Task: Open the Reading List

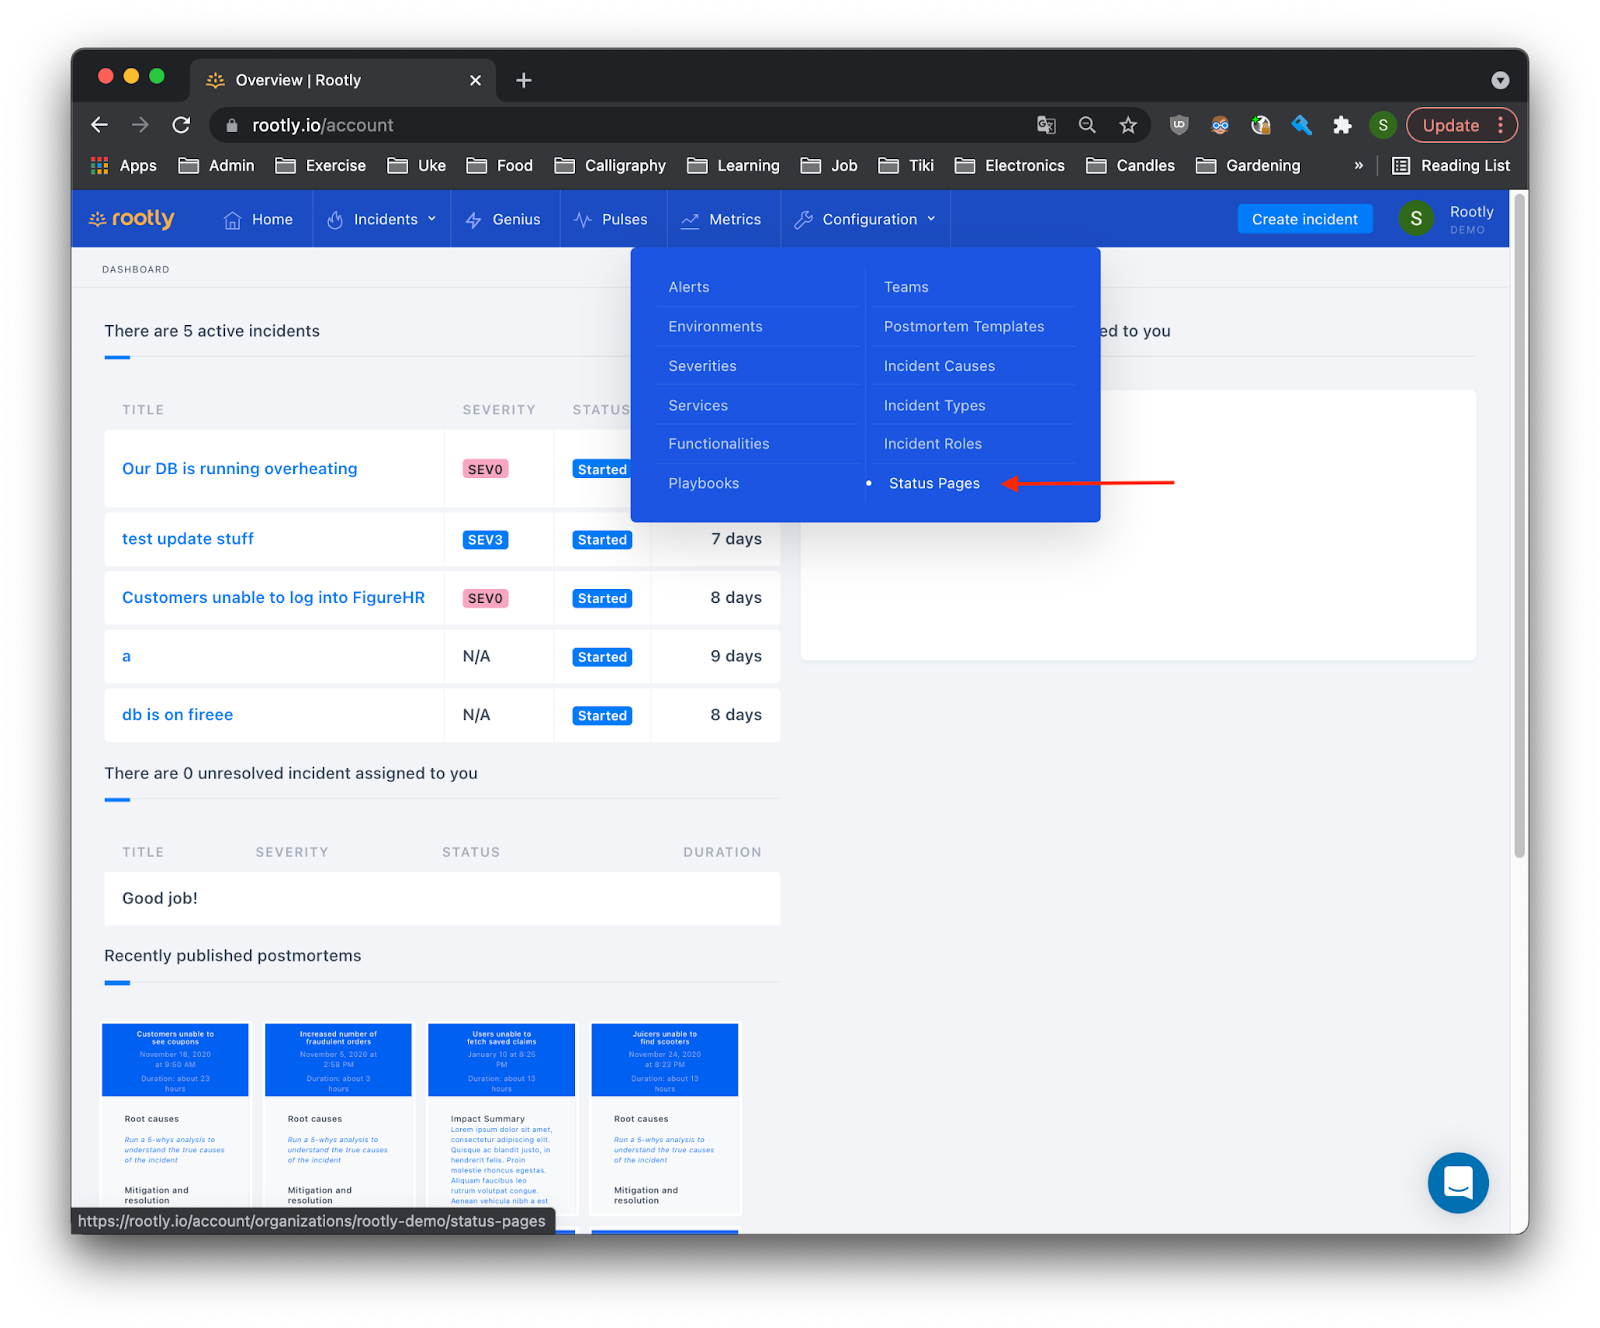Action: pyautogui.click(x=1451, y=166)
